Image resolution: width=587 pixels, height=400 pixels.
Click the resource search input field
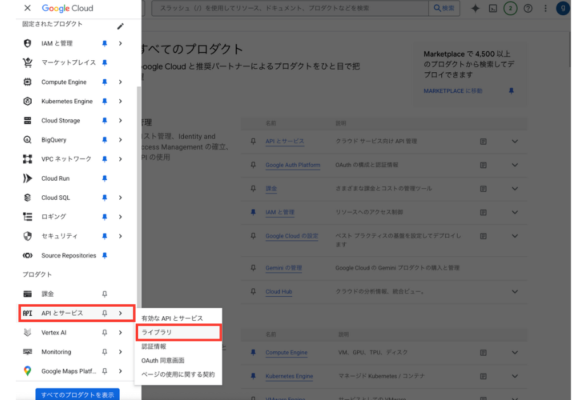[290, 8]
